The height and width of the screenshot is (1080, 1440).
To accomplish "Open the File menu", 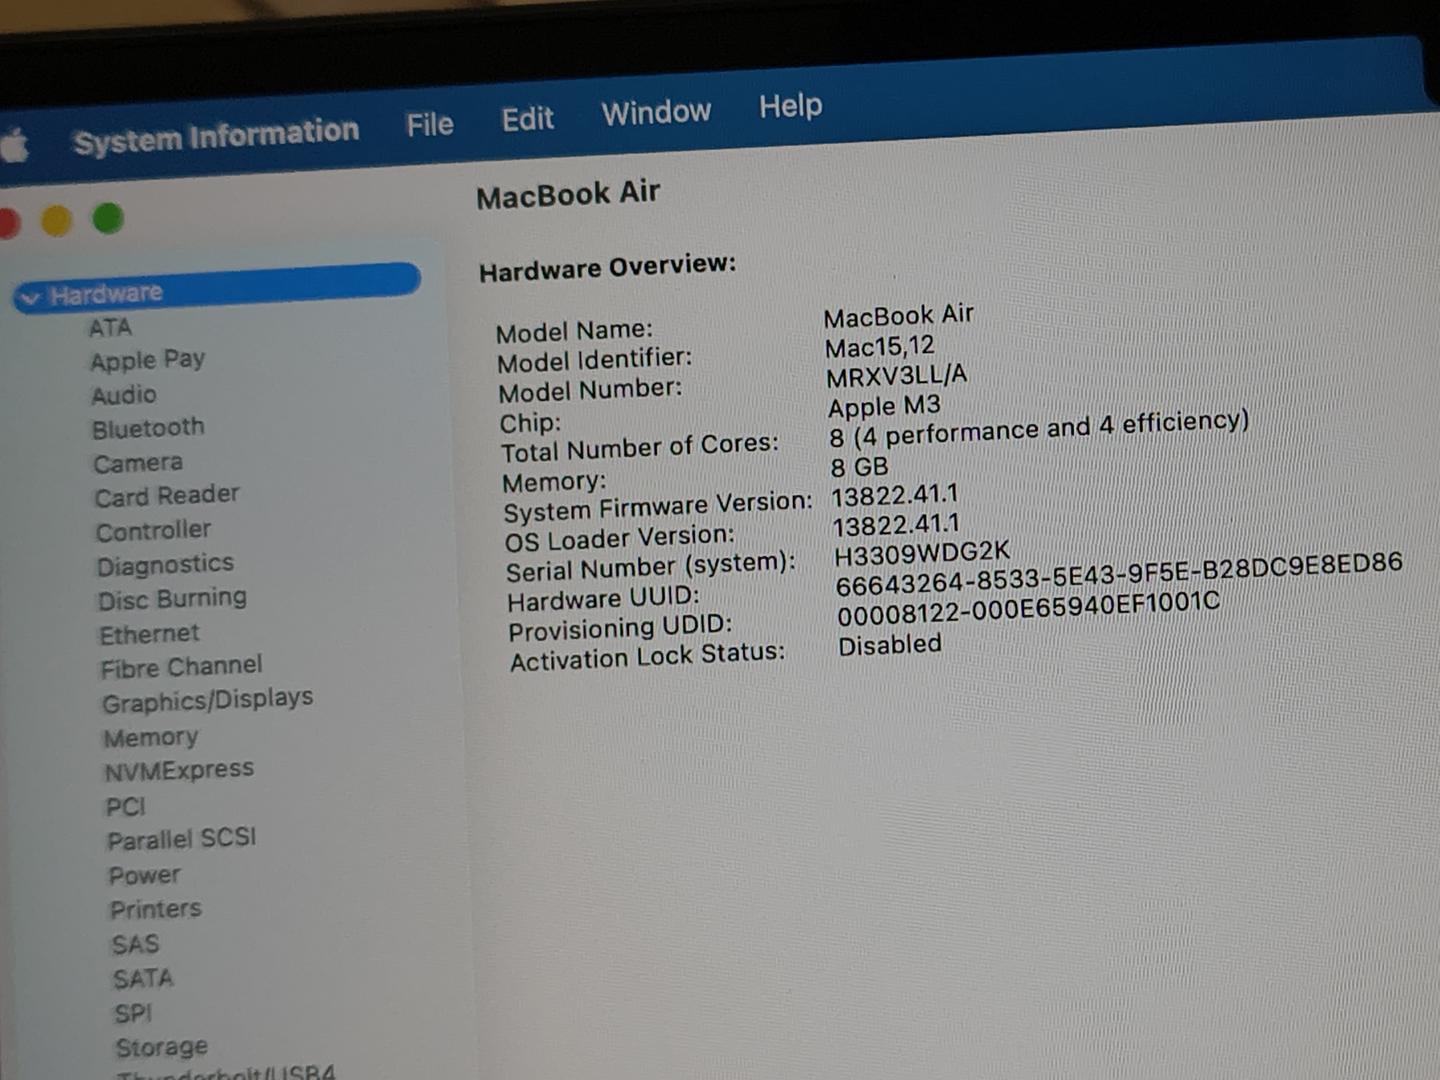I will (x=429, y=125).
